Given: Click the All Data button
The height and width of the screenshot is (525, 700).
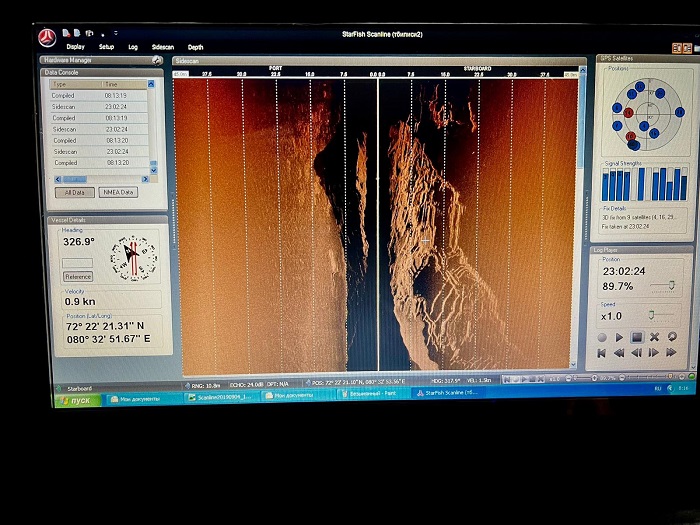Looking at the screenshot, I should pyautogui.click(x=75, y=192).
